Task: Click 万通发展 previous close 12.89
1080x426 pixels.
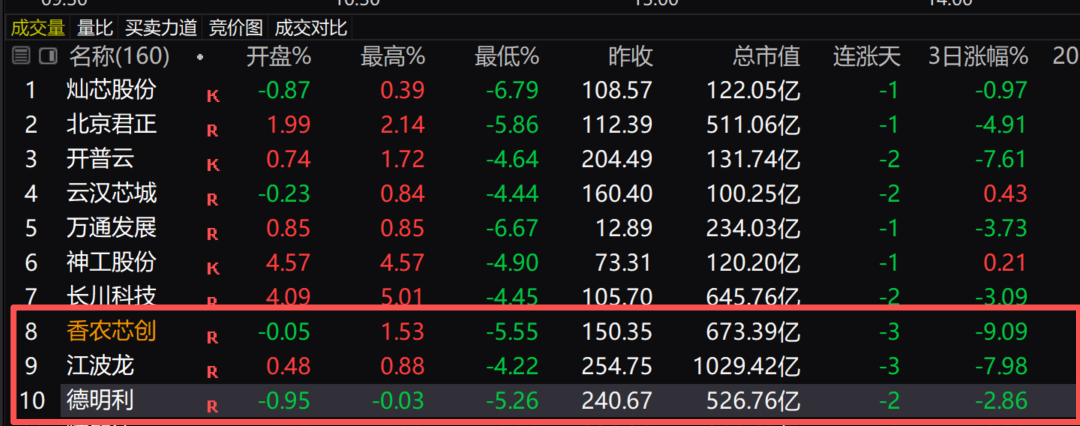Action: click(x=623, y=228)
